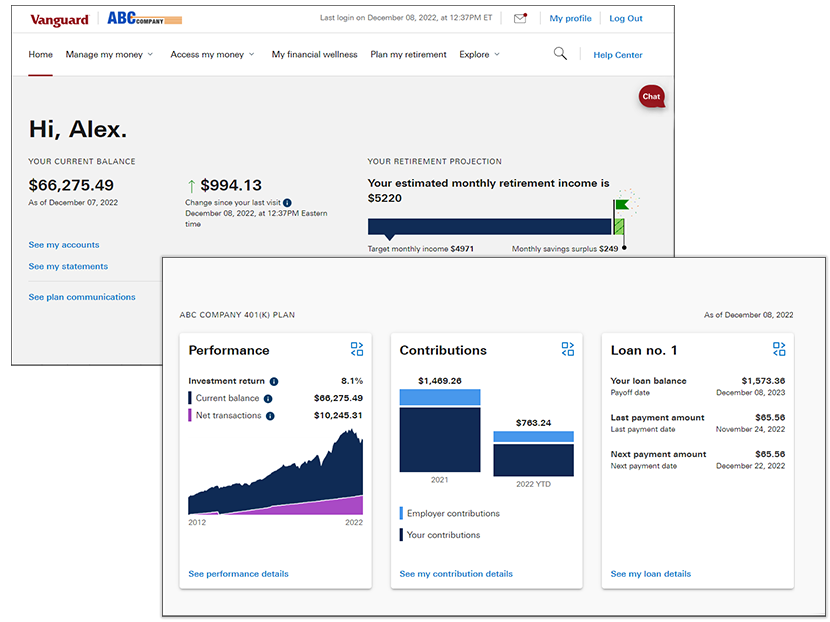
Task: Select the Home tab
Action: pyautogui.click(x=40, y=54)
